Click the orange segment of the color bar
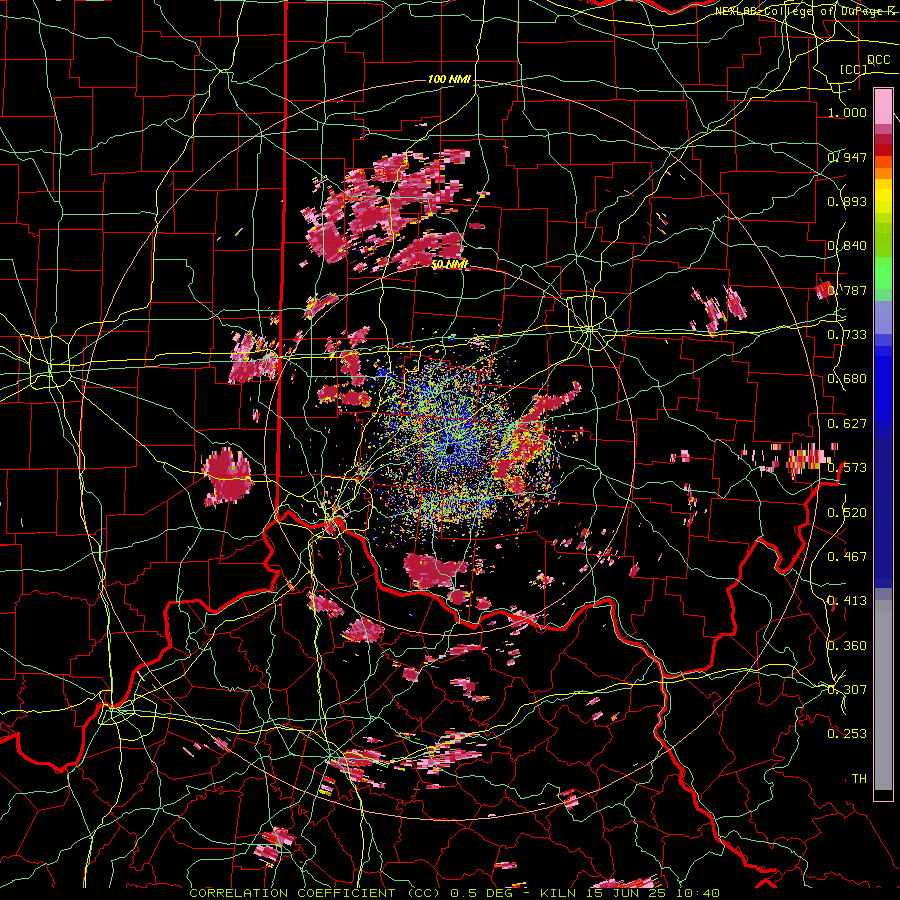The image size is (900, 900). (x=883, y=172)
